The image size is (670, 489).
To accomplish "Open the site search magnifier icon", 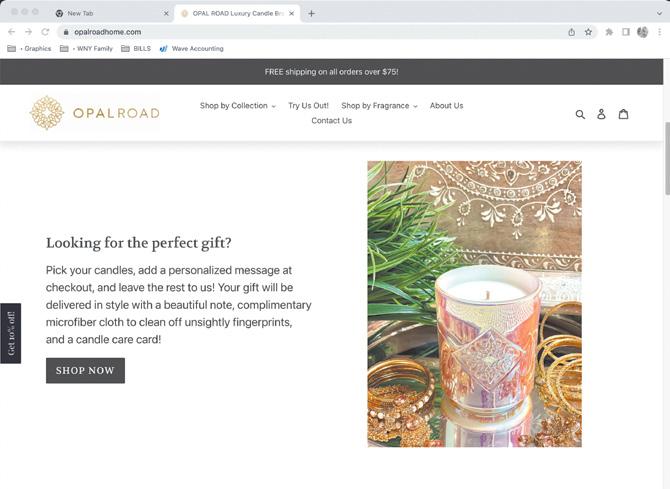I will pyautogui.click(x=580, y=114).
